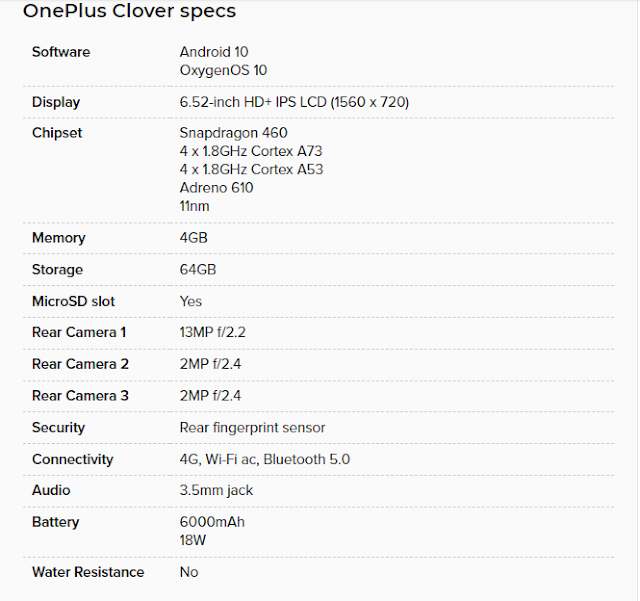
Task: Select the Software row label
Action: (61, 52)
